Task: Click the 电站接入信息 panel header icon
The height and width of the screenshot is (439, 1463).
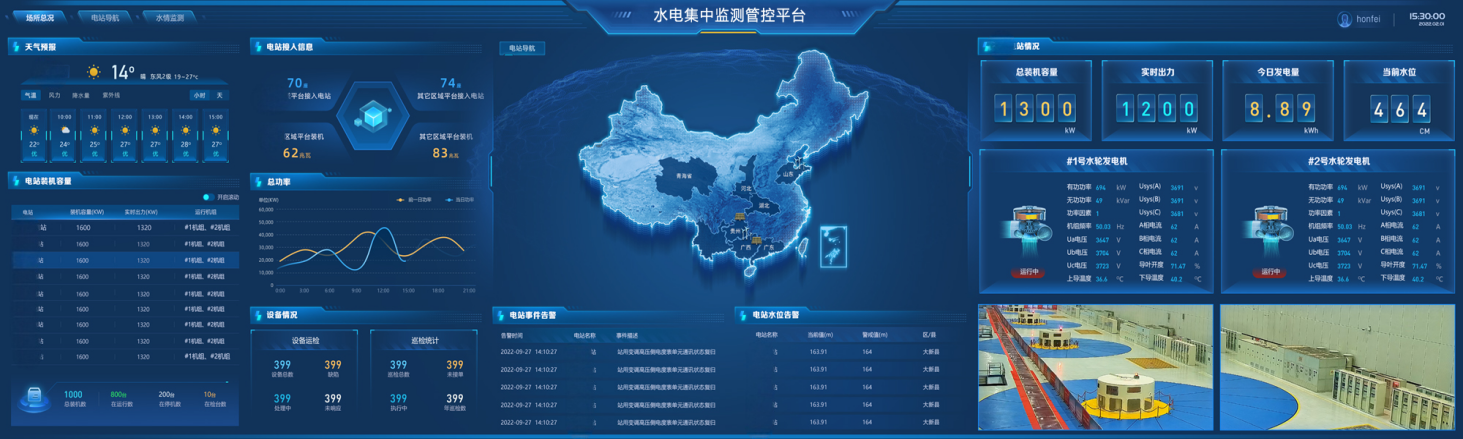Action: 258,47
